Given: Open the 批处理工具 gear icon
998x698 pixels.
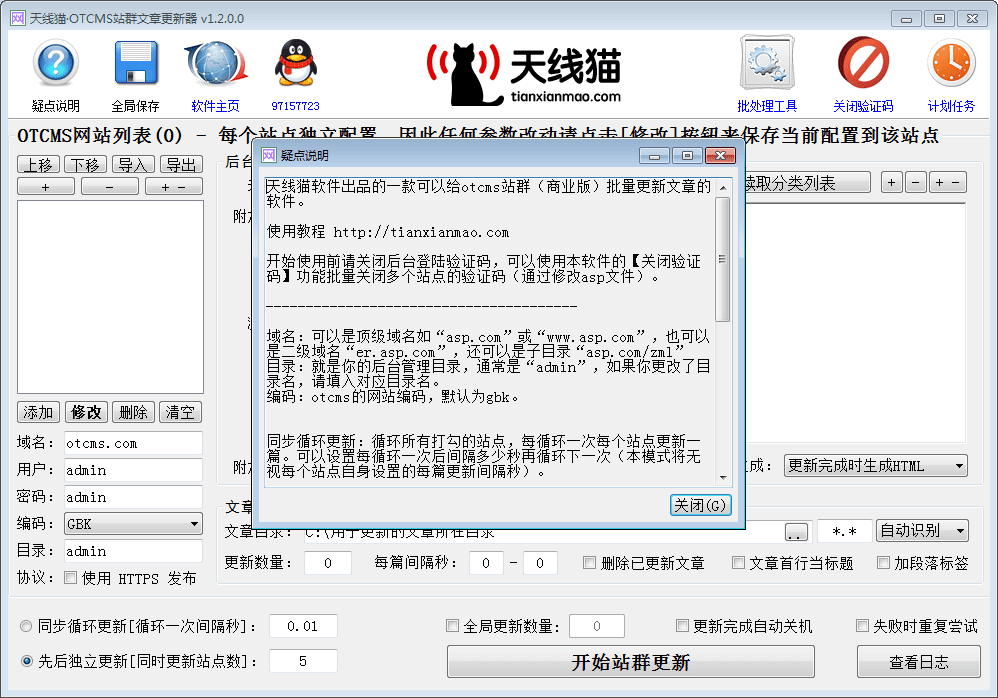Looking at the screenshot, I should point(767,62).
